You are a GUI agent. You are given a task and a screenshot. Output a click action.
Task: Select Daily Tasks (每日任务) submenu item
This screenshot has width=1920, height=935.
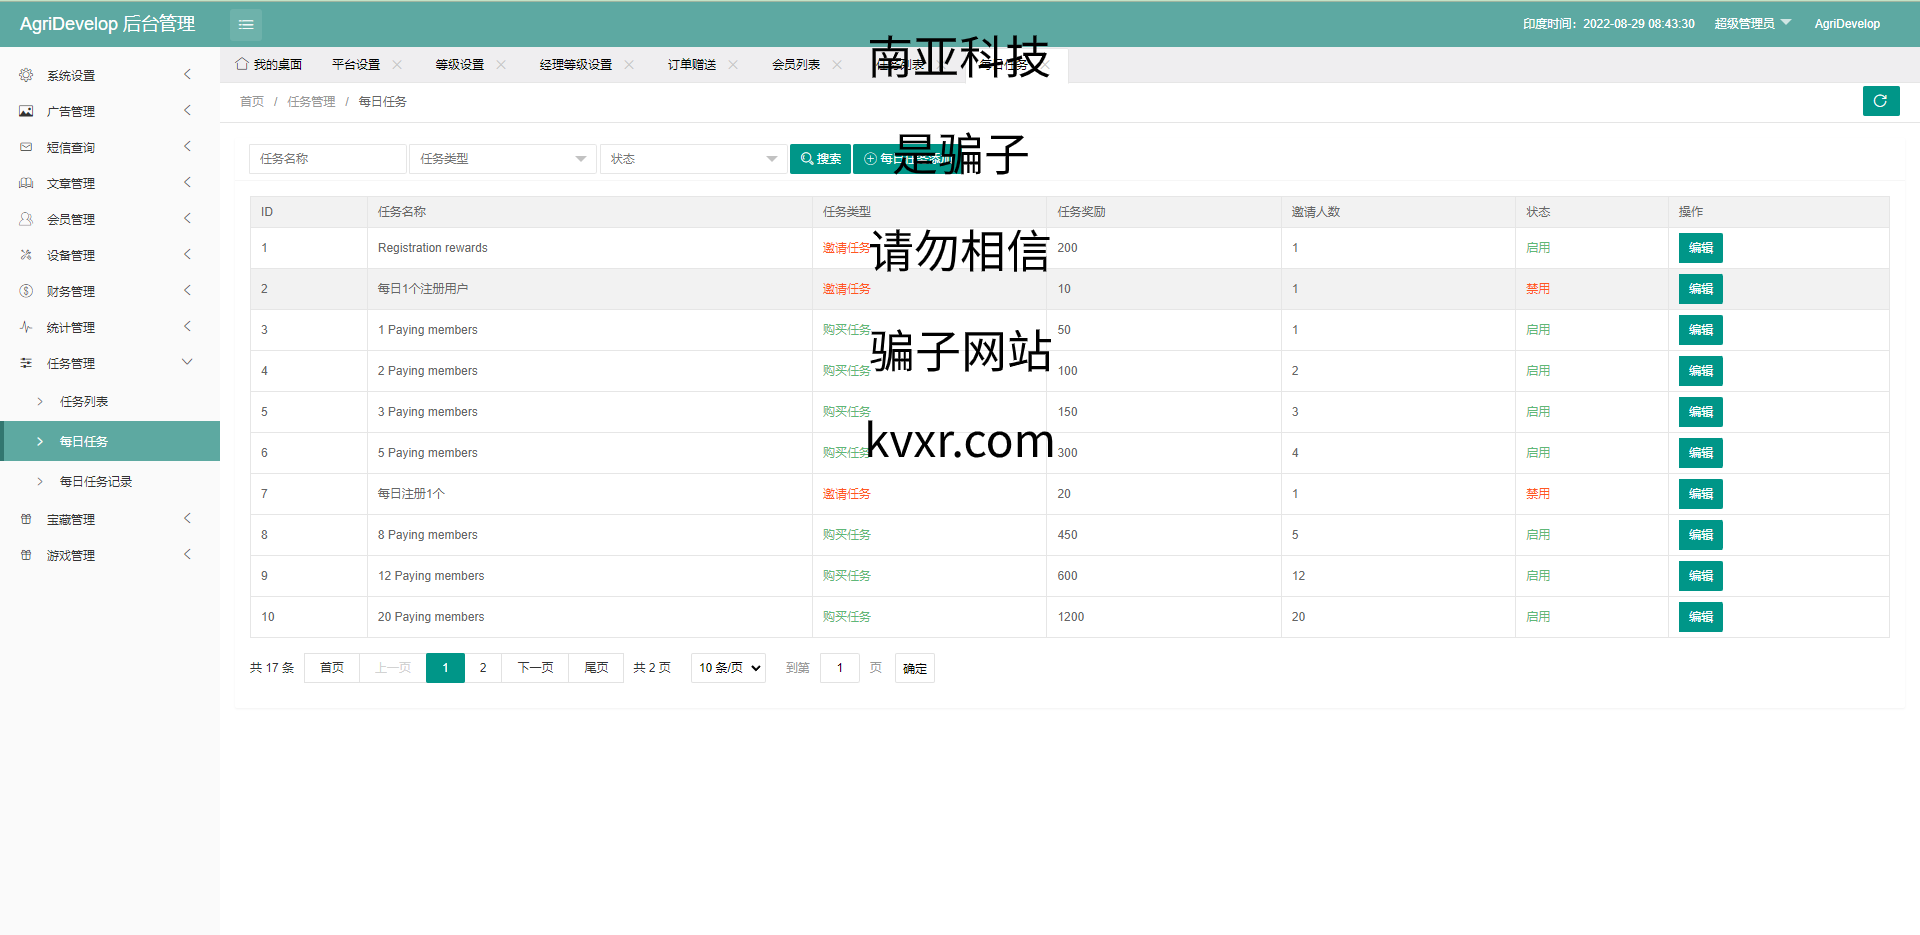coord(110,441)
